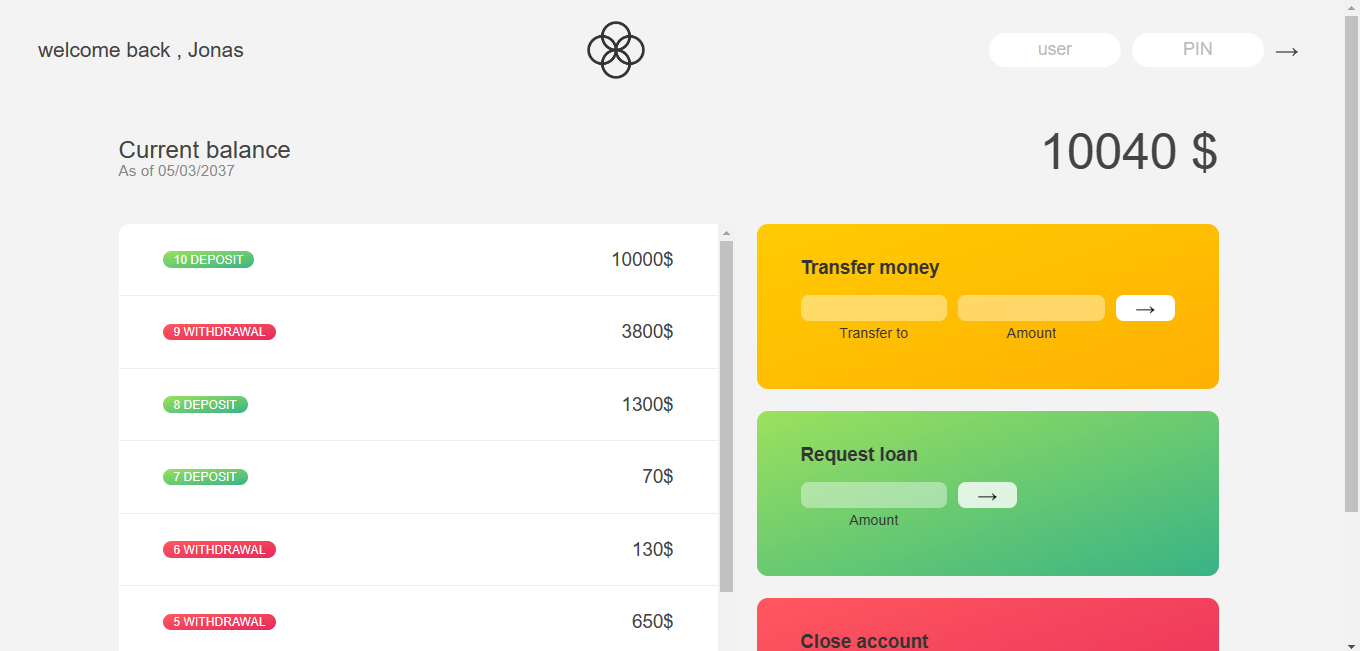The image size is (1360, 651).
Task: Click the loan Amount input field
Action: [874, 495]
